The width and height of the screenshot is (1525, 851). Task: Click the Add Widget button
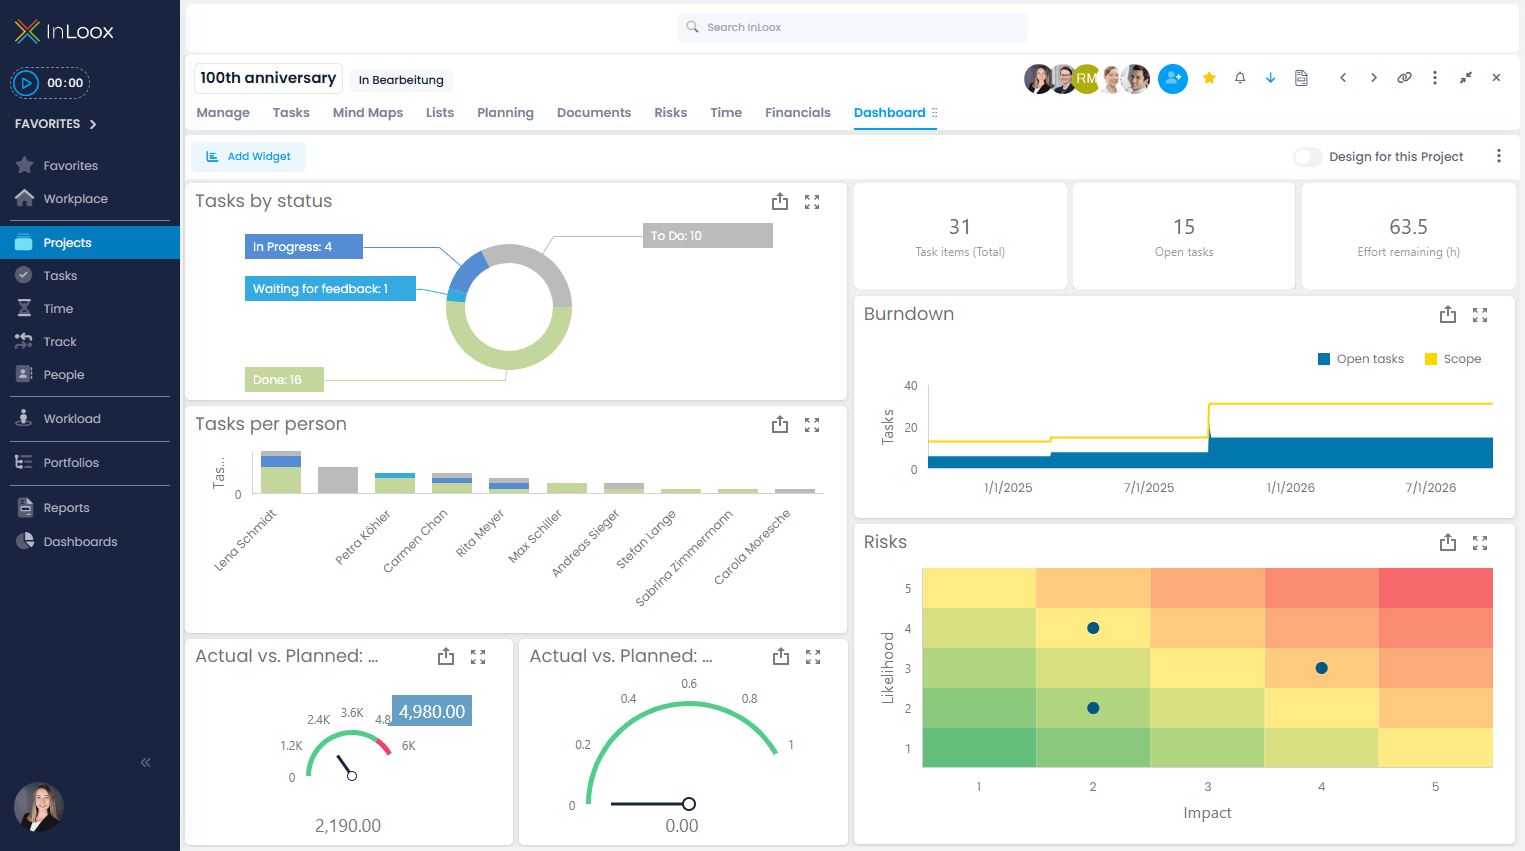click(x=248, y=156)
